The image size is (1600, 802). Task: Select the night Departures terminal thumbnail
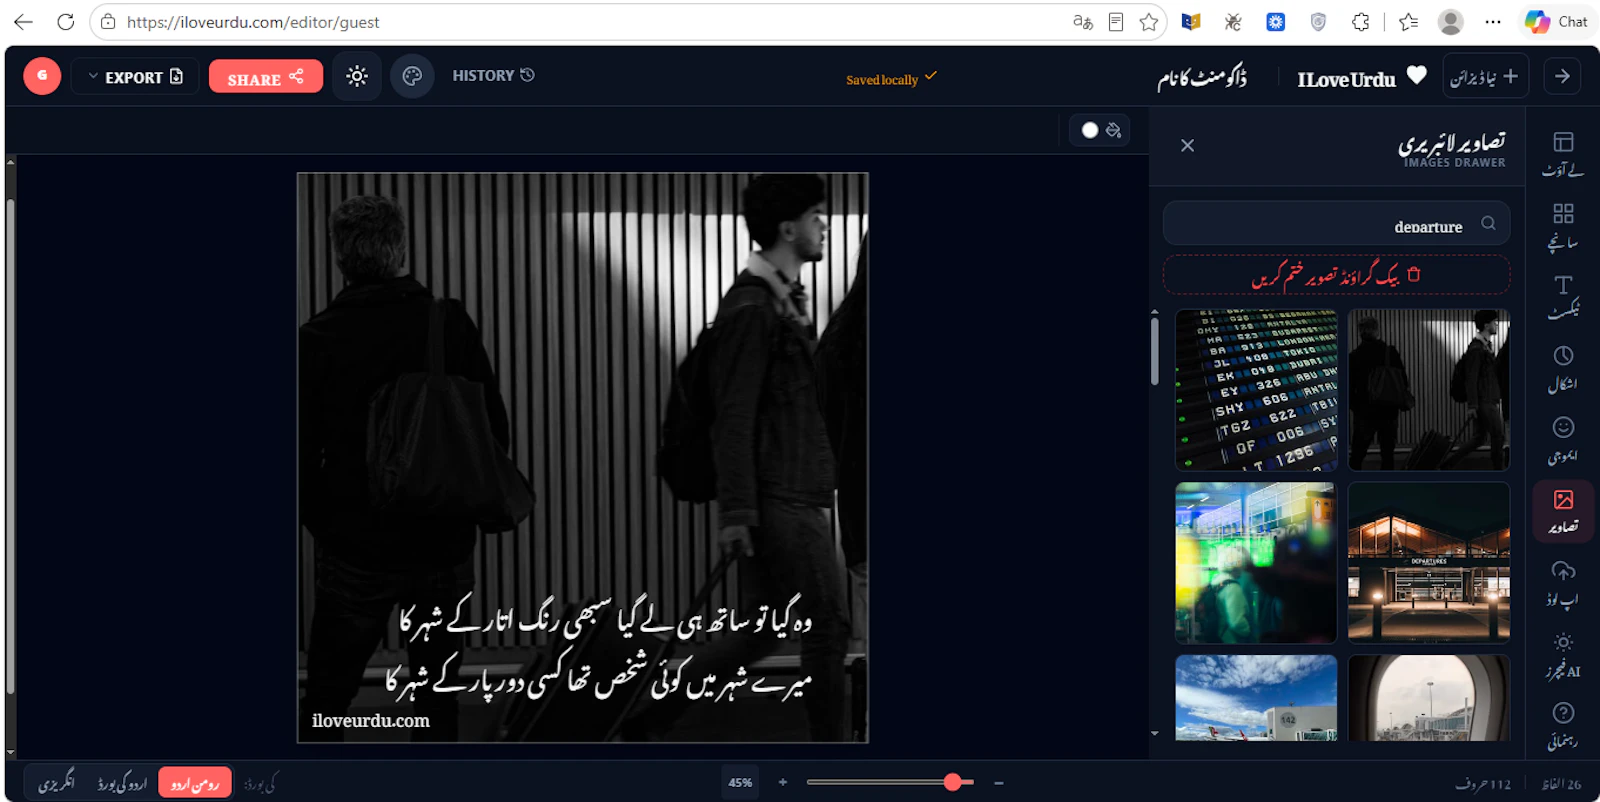(1429, 563)
